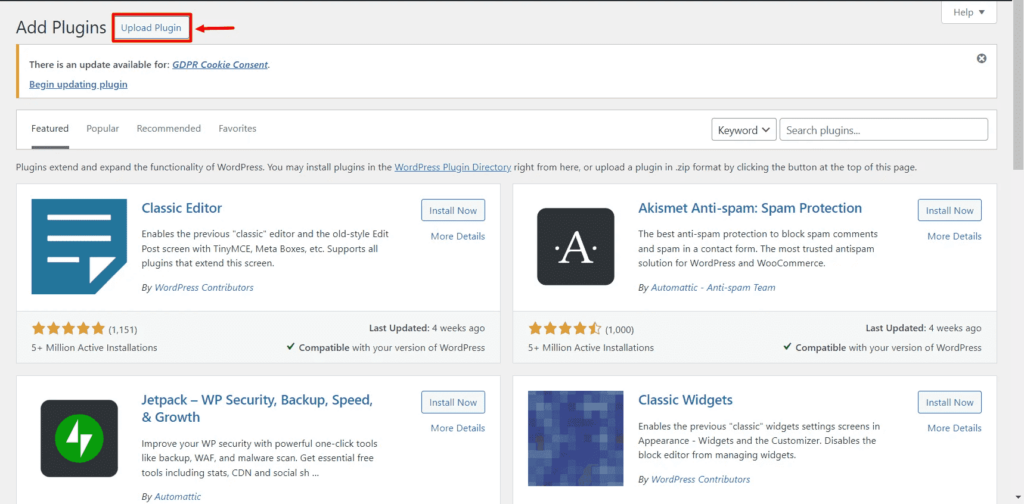Open Automattic author link under Jetpack
Viewport: 1024px width, 504px height.
(x=178, y=497)
